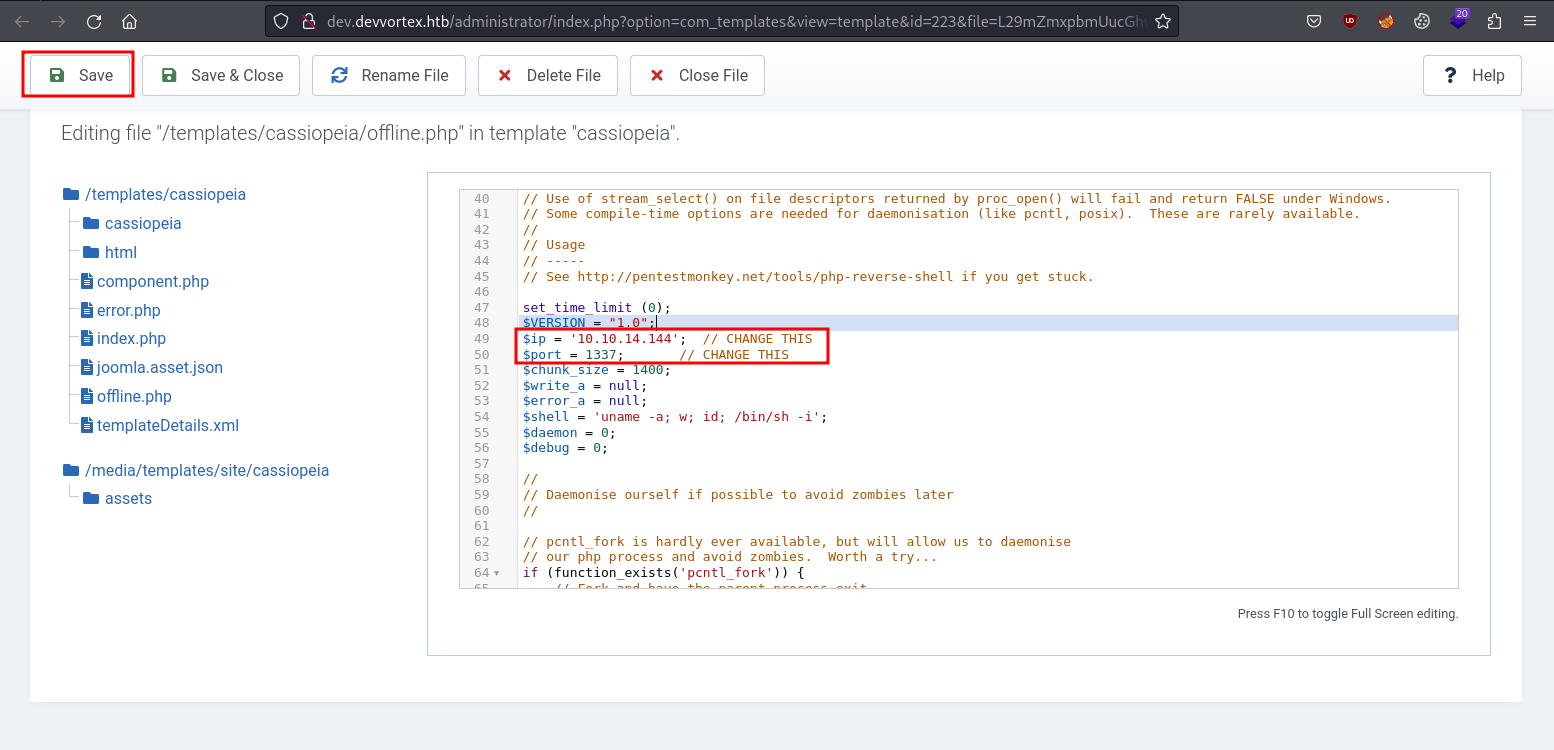The height and width of the screenshot is (750, 1554).
Task: Reload the page with refresh icon
Action: coord(94,21)
